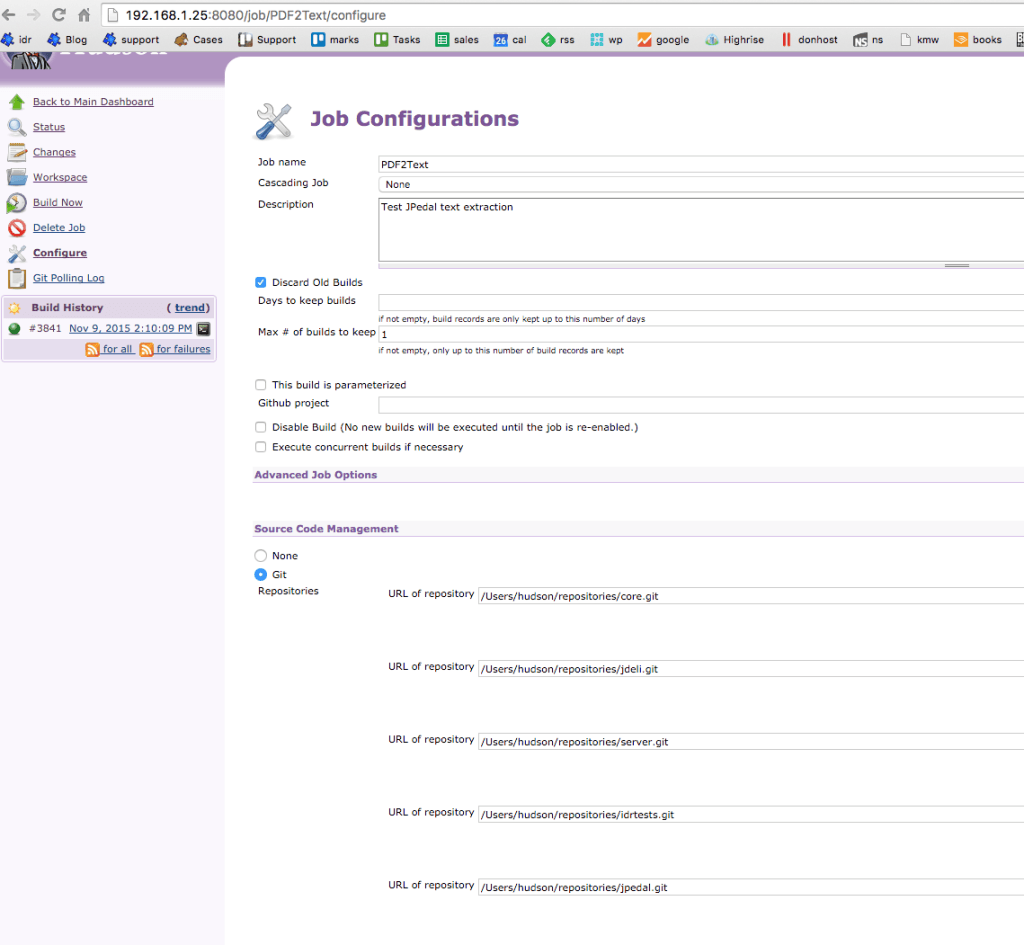Click the RSS feed icon for all builds
The image size is (1024, 945).
pos(93,349)
